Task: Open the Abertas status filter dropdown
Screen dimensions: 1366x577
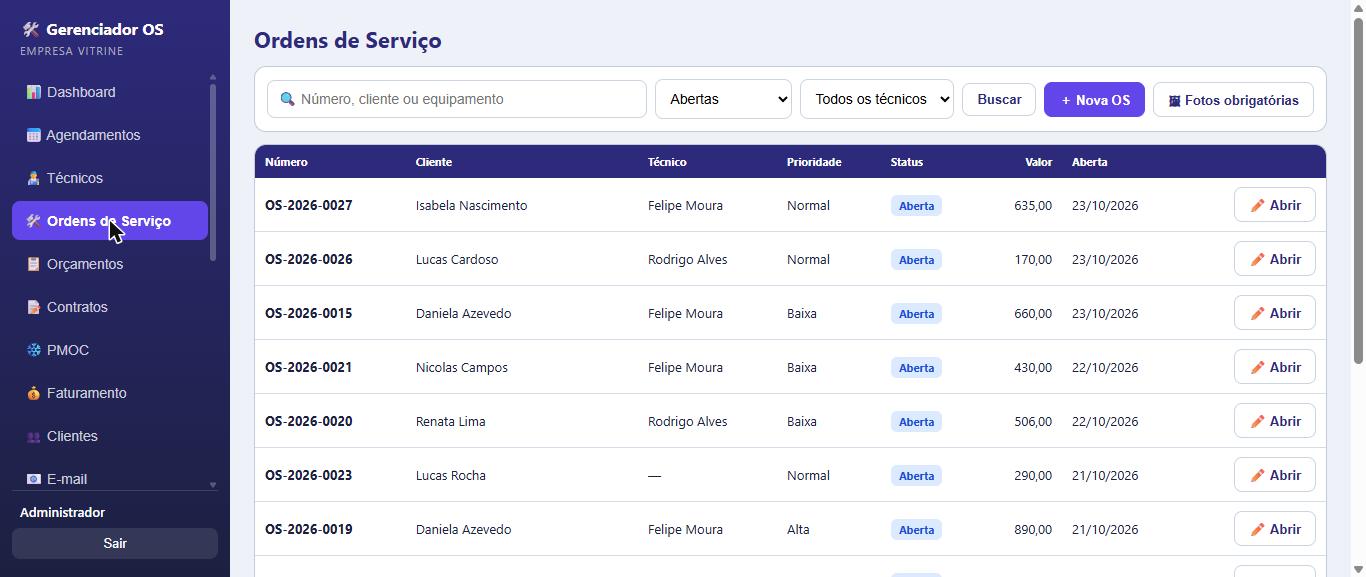Action: pyautogui.click(x=723, y=99)
